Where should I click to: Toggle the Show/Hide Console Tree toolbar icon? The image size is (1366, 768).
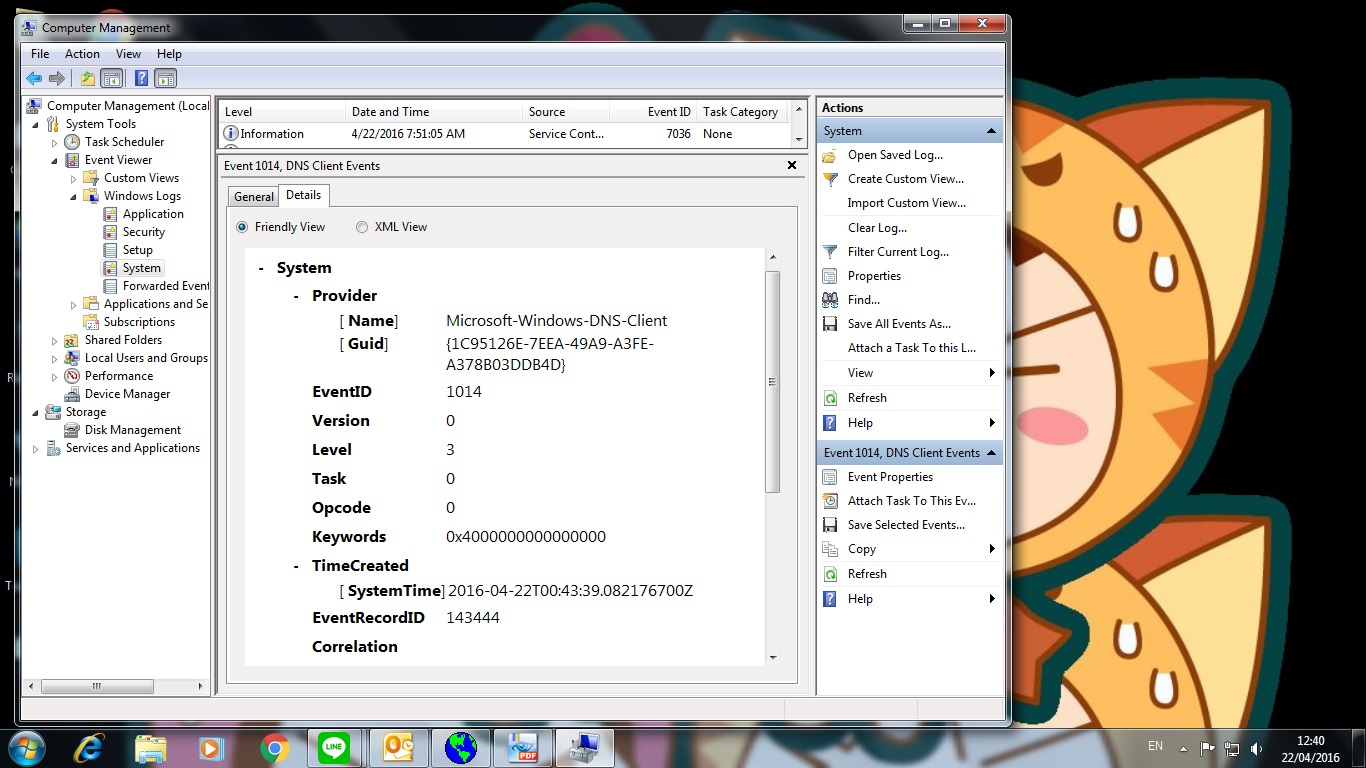[112, 78]
